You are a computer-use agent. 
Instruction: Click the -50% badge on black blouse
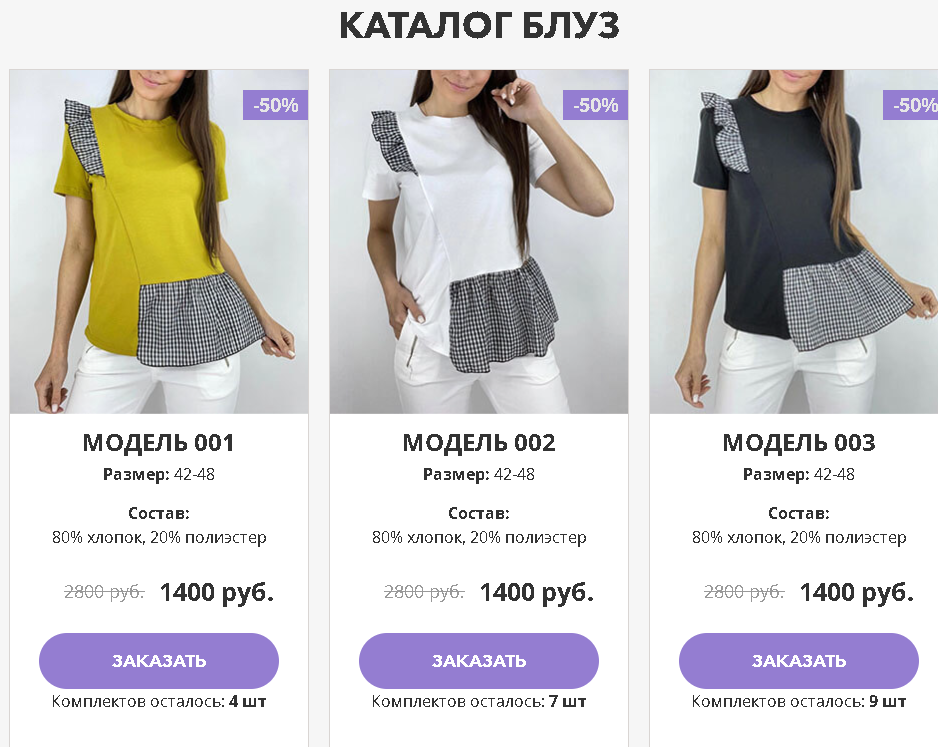tap(910, 105)
